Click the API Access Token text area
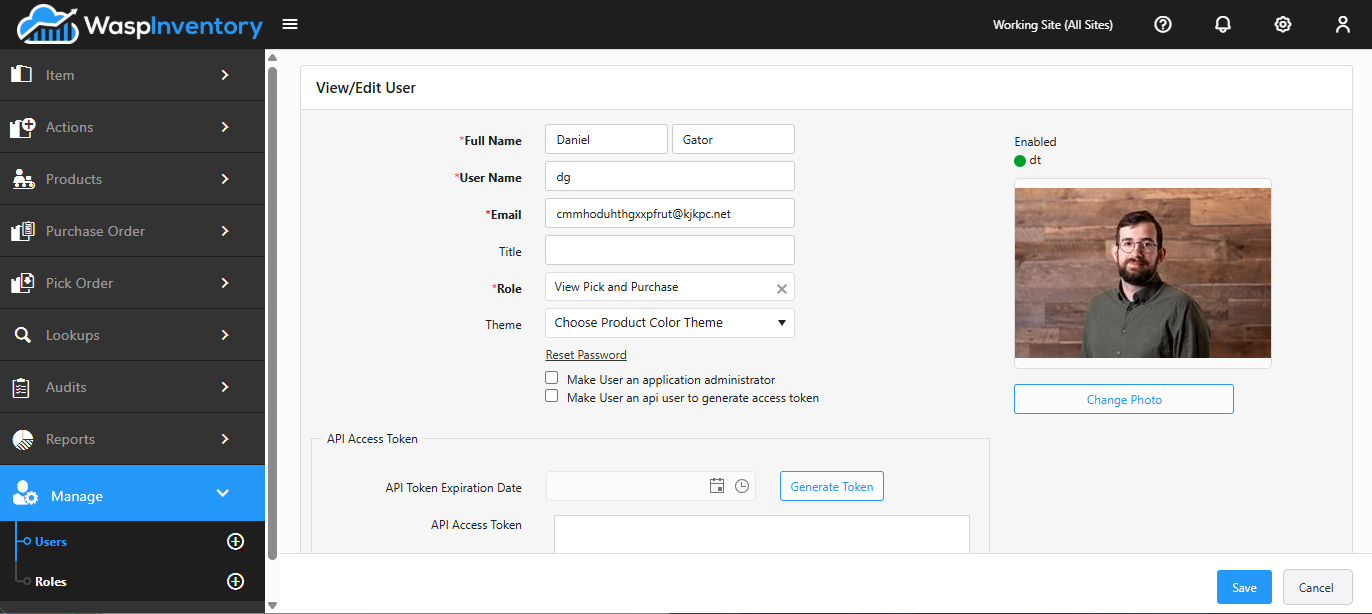This screenshot has height=614, width=1372. coord(762,534)
